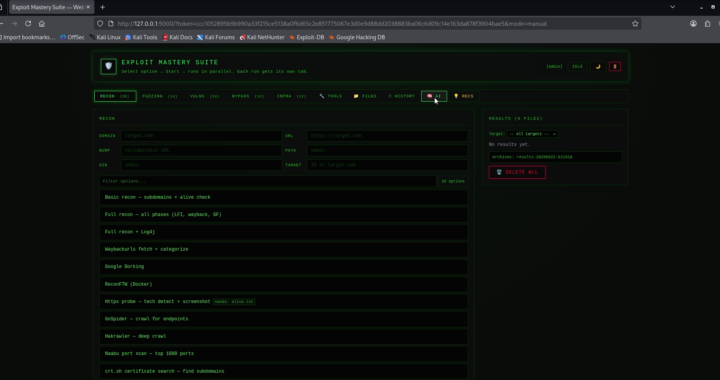720x380 pixels.
Task: Click the Import bookmarks item
Action: click(x=28, y=37)
